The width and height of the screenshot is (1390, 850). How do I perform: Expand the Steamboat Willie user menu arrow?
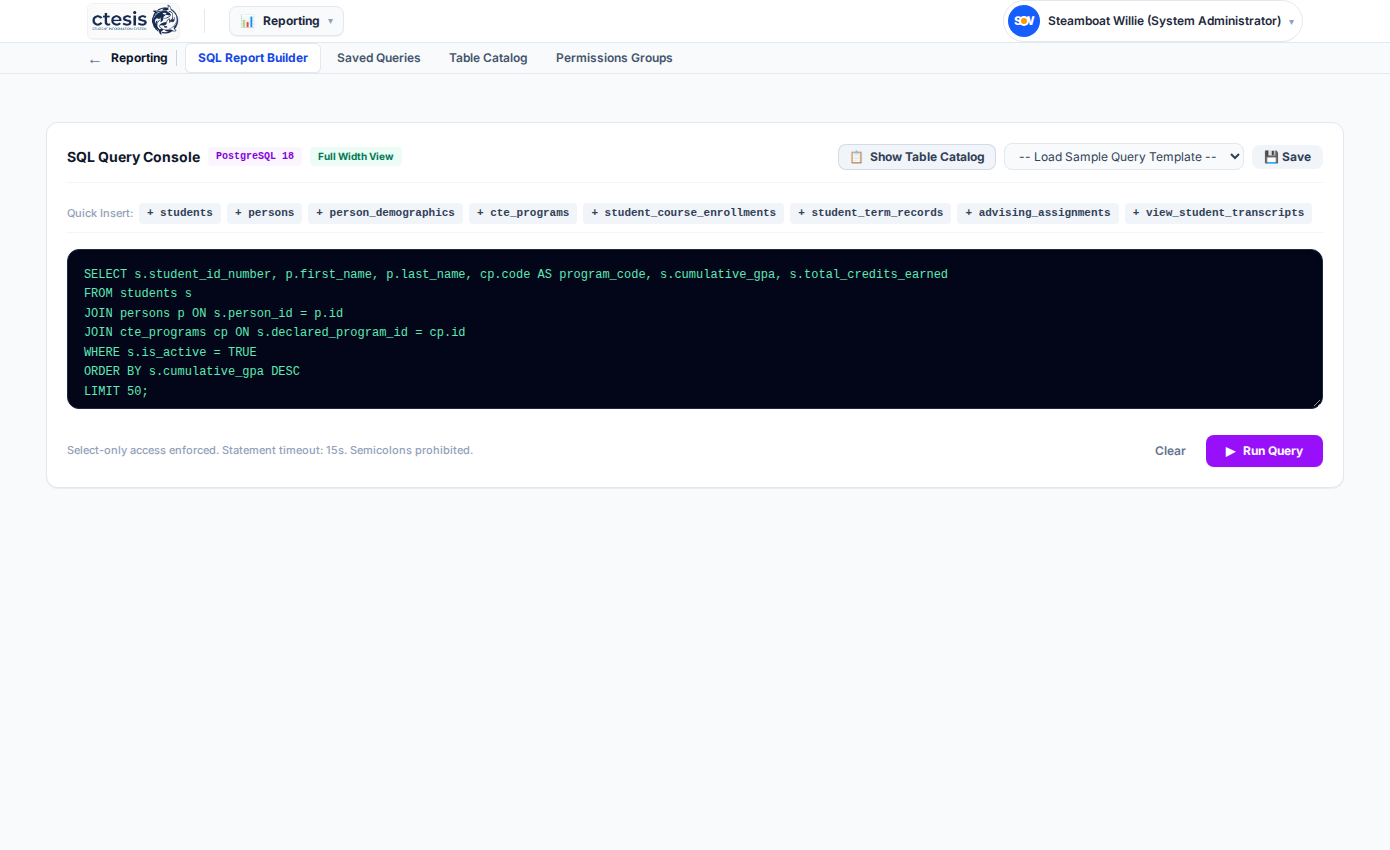[x=1291, y=22]
